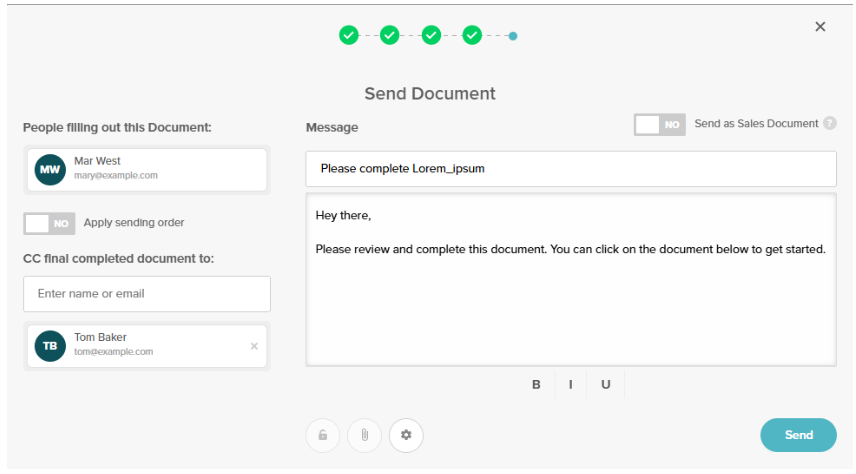Toggle Send as Sales Document switch
The height and width of the screenshot is (474, 856).
pos(659,125)
